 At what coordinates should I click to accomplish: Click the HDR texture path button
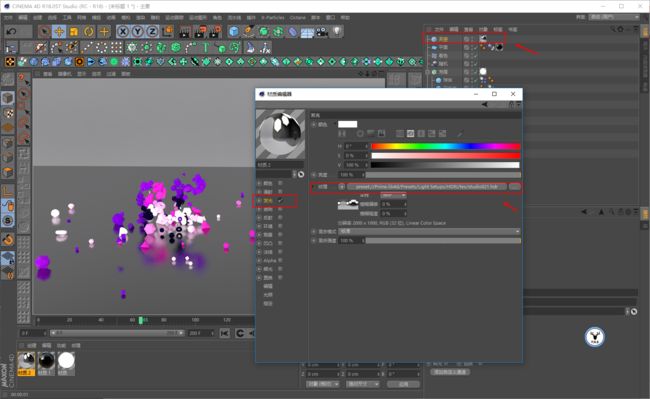[427, 187]
